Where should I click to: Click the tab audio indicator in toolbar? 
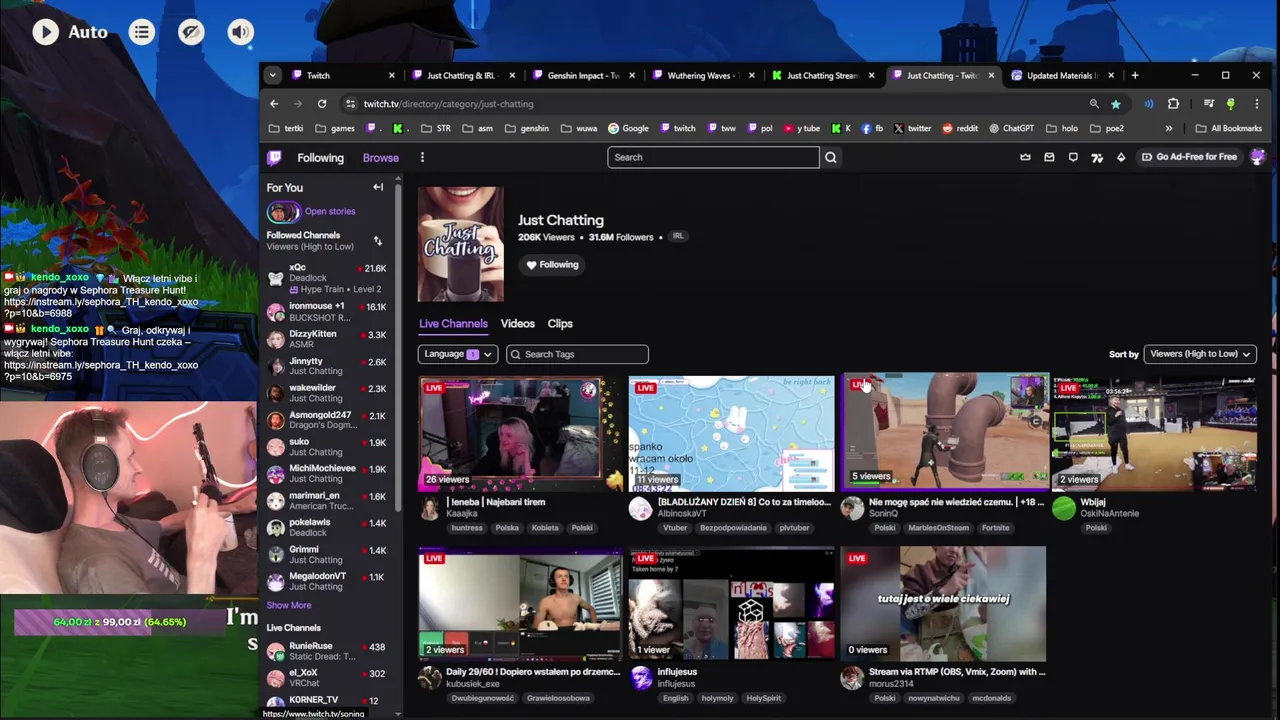(1148, 104)
